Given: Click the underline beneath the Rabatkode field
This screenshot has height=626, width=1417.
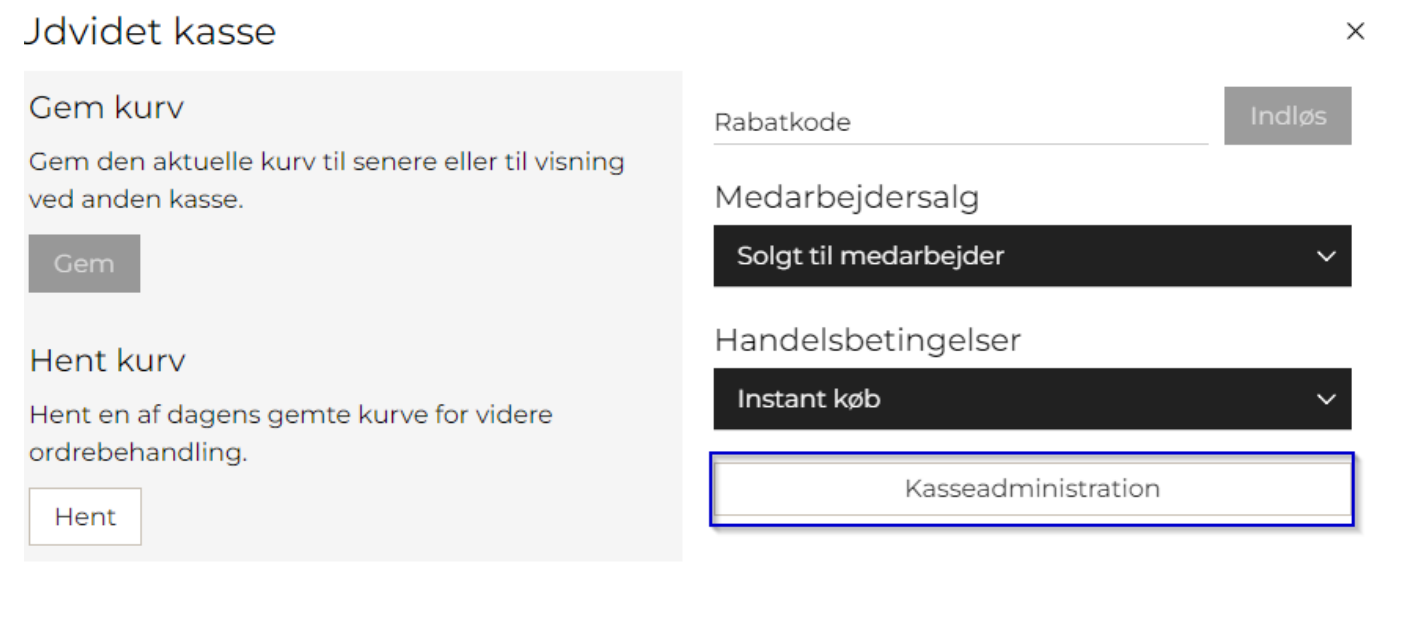Looking at the screenshot, I should tap(960, 143).
